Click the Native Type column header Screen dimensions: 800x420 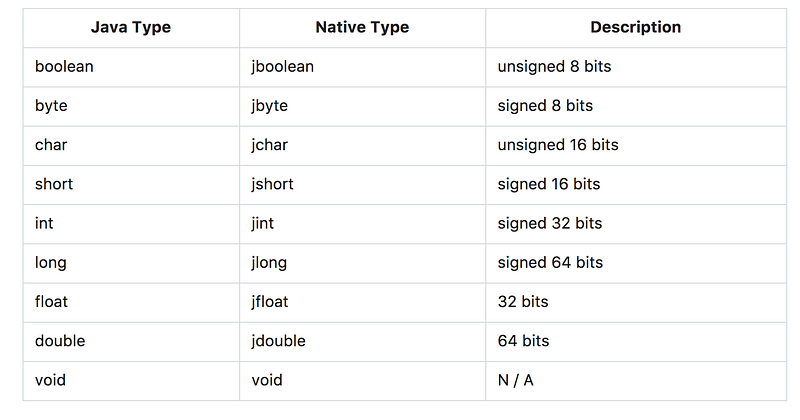pos(362,27)
